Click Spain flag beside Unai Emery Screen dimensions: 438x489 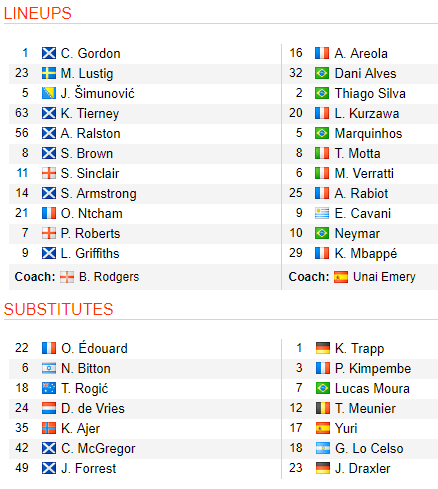(341, 277)
